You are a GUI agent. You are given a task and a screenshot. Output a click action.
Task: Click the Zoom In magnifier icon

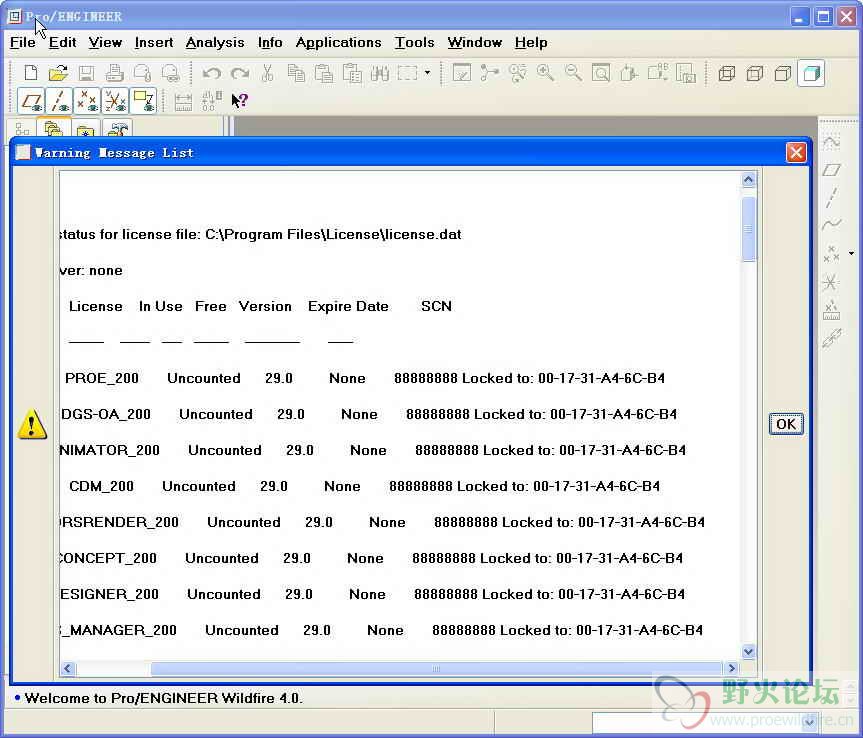545,73
